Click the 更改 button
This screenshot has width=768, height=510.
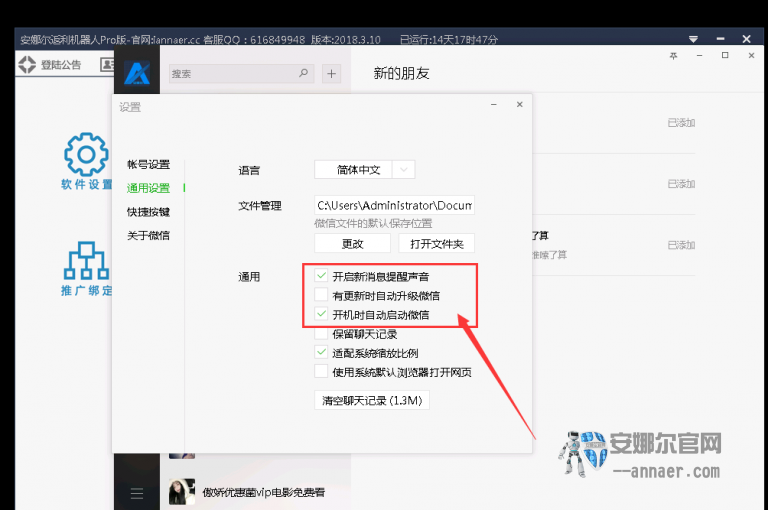click(353, 243)
